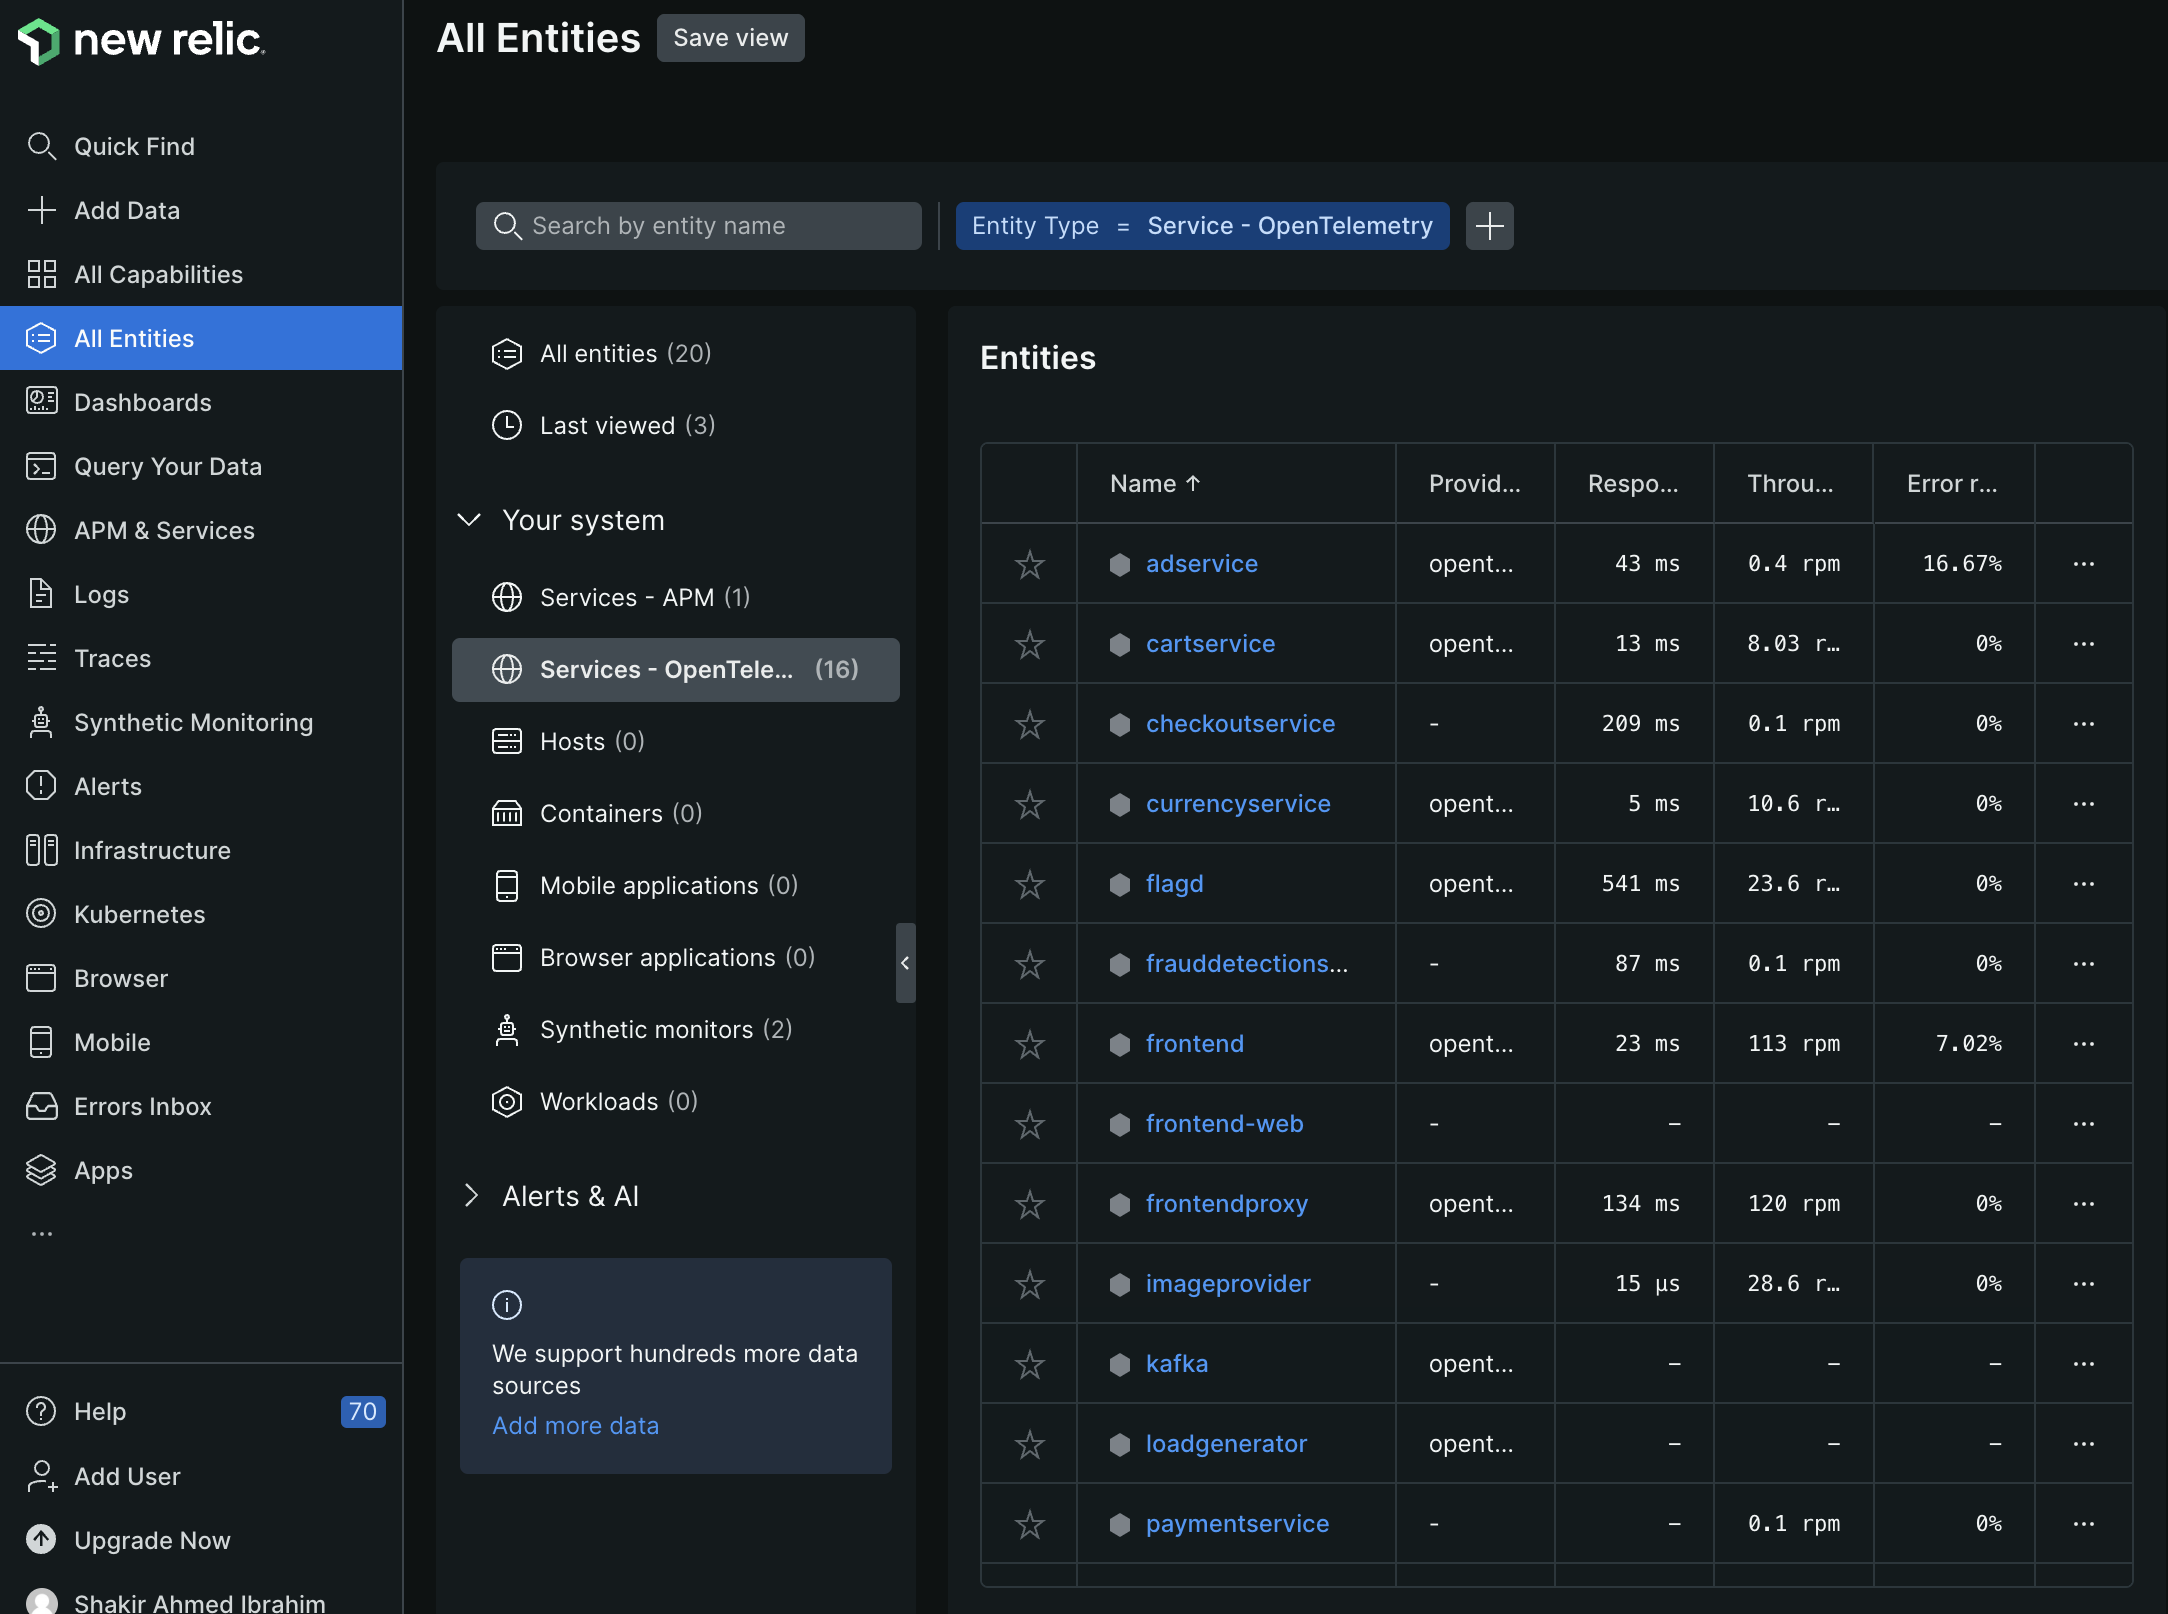
Task: Click the Browser sidebar icon
Action: pos(41,978)
